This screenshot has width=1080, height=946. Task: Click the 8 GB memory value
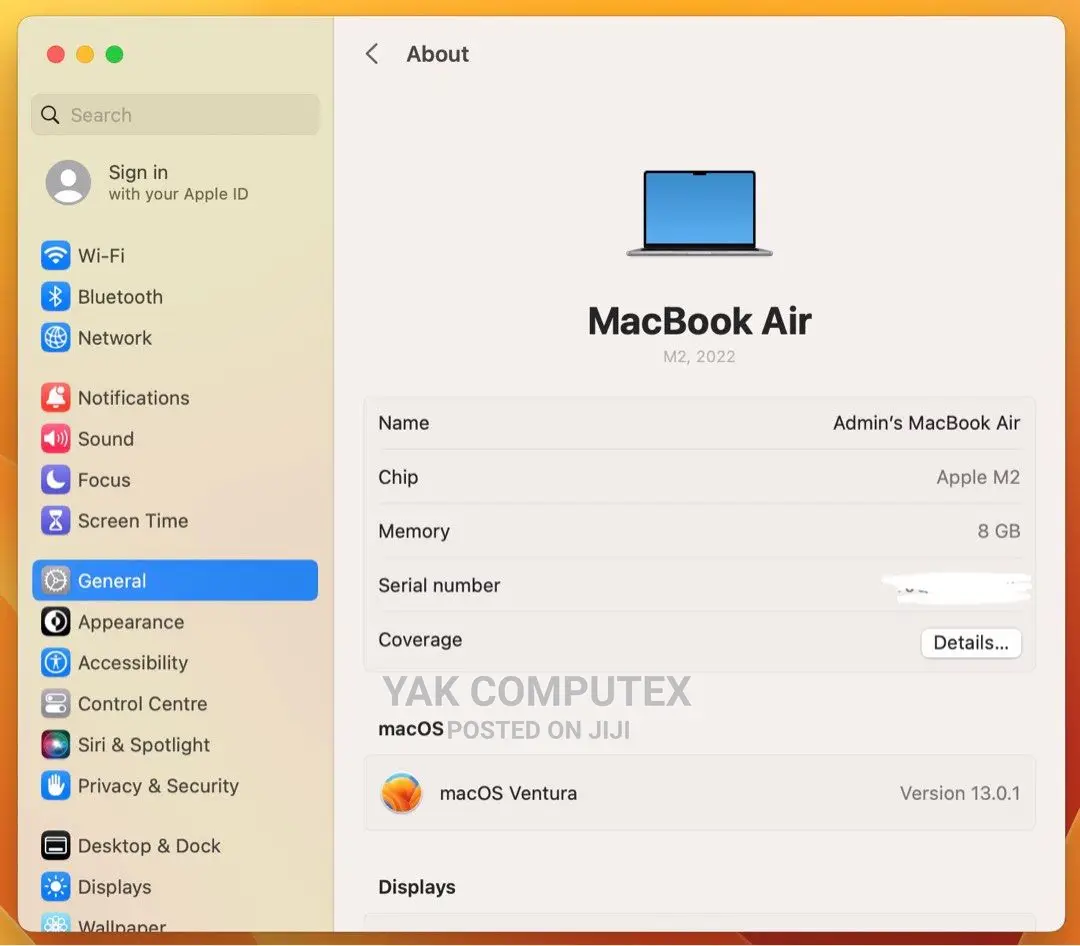[999, 531]
